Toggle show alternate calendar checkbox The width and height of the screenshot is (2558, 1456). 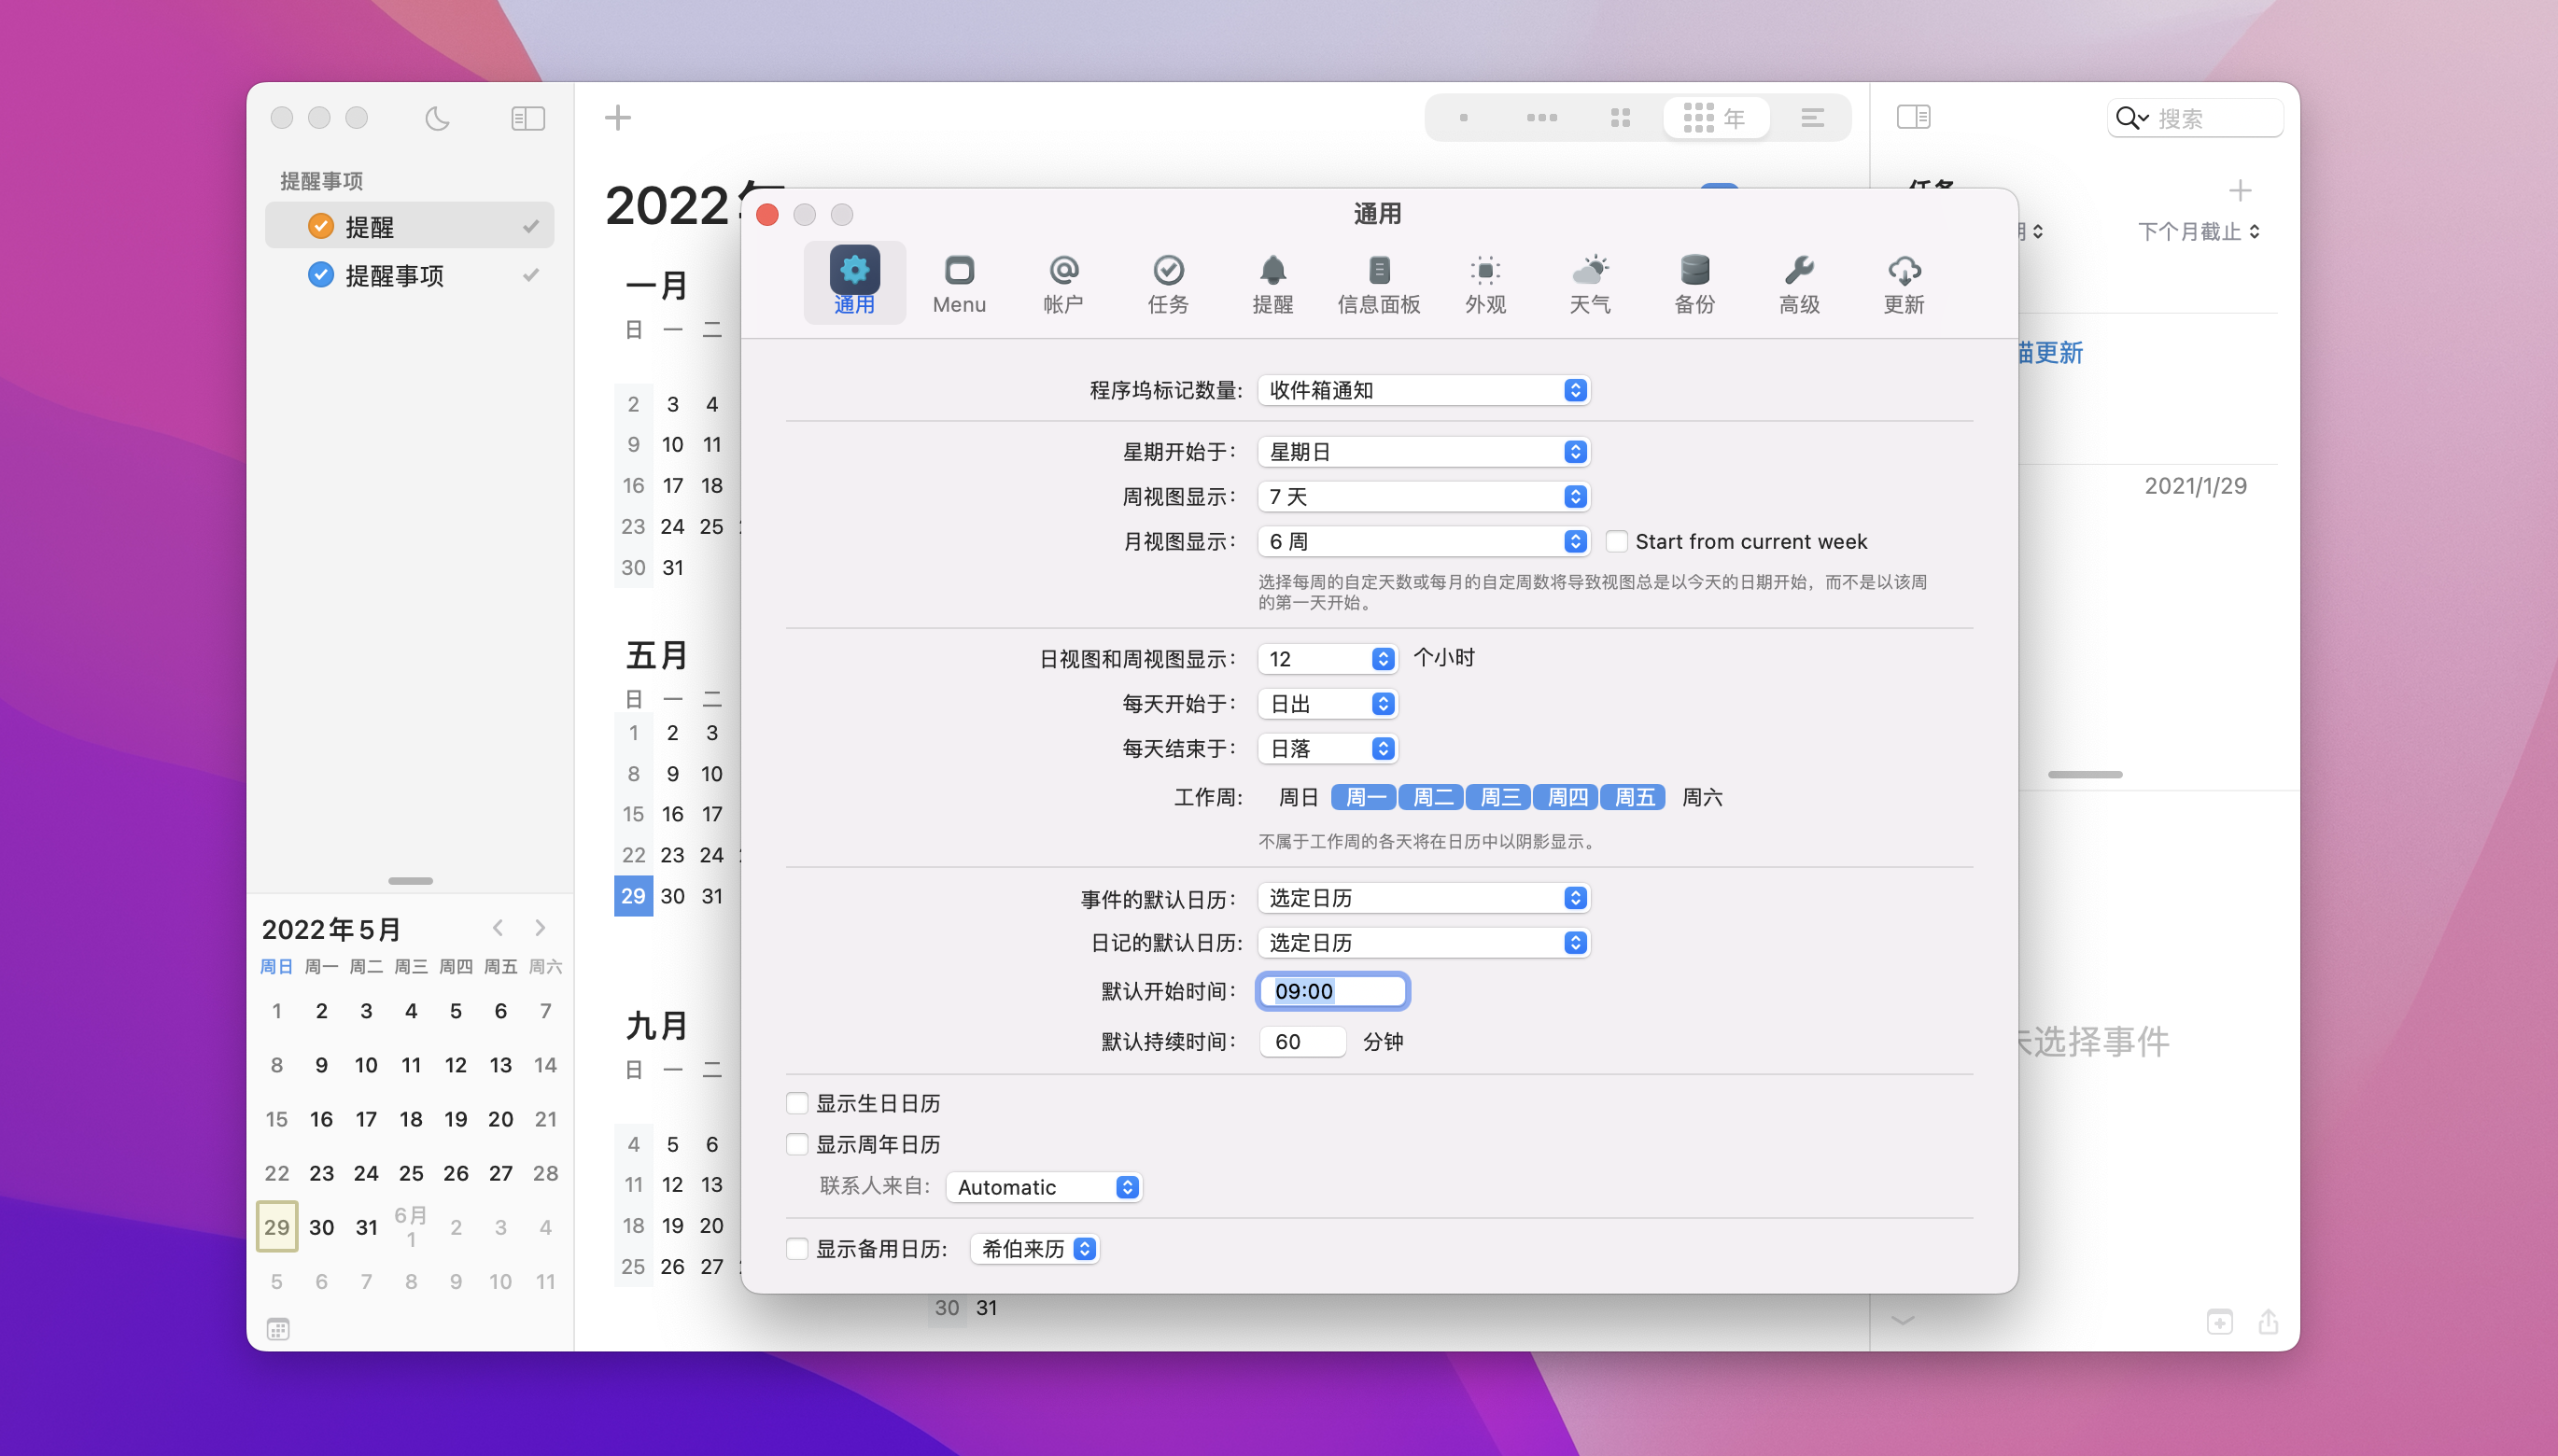point(797,1249)
